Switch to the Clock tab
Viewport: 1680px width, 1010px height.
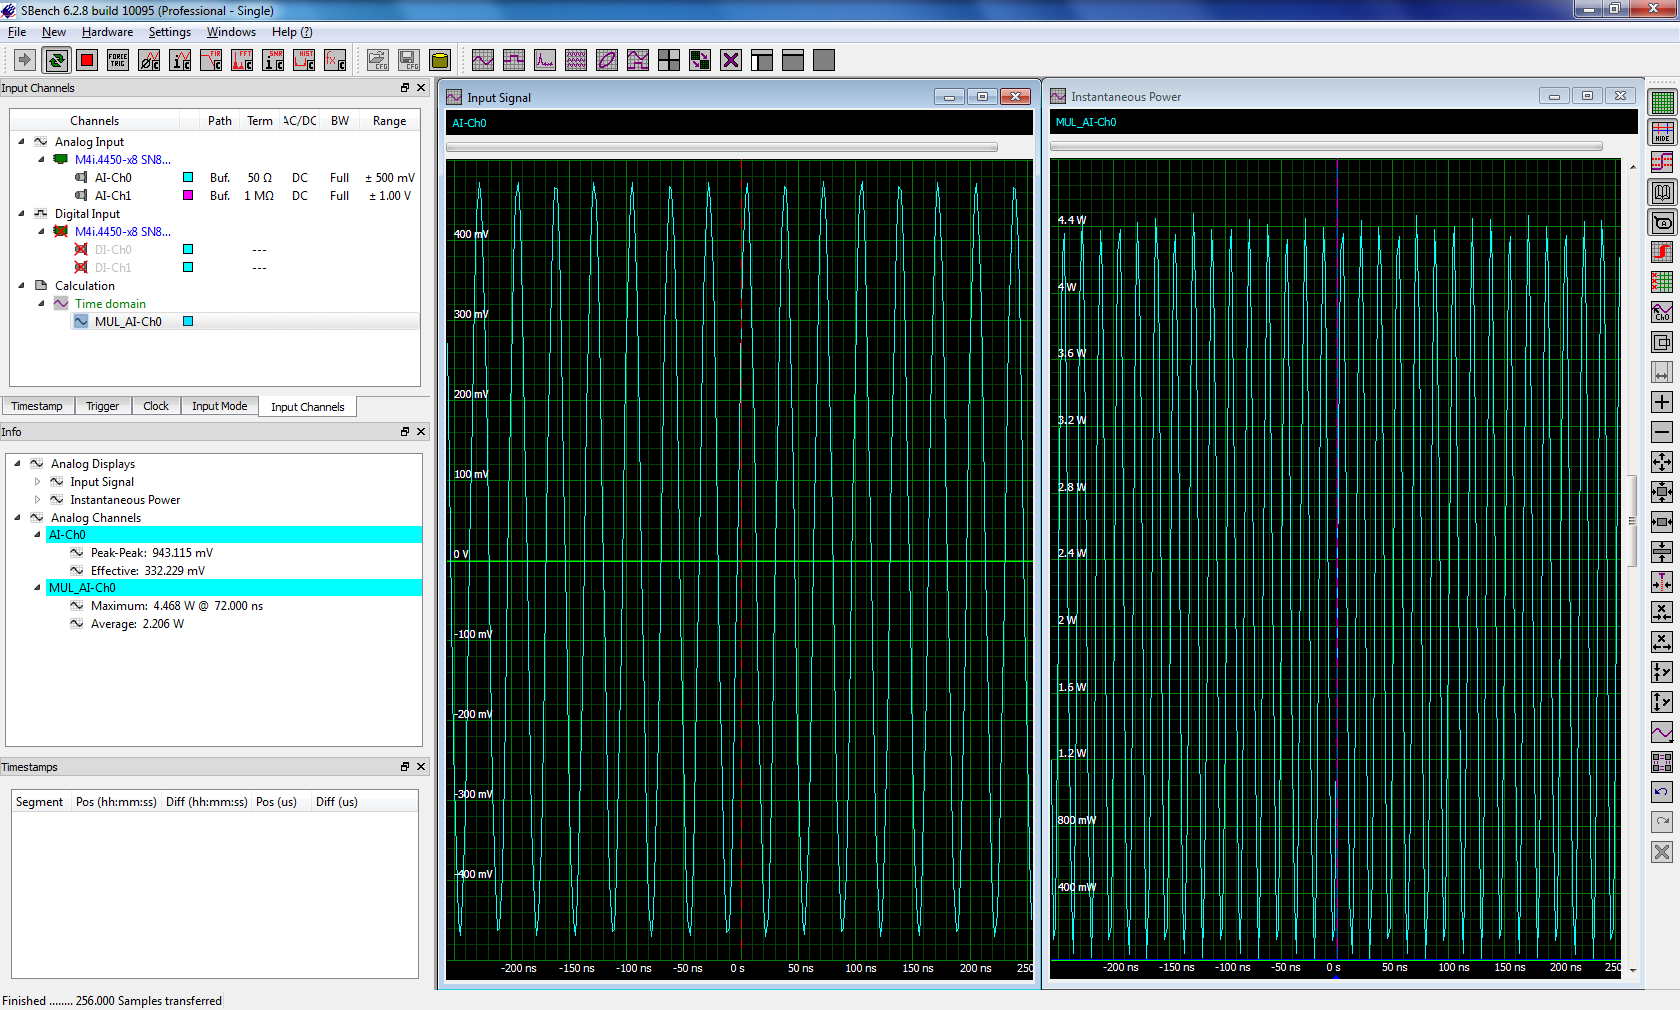click(156, 406)
